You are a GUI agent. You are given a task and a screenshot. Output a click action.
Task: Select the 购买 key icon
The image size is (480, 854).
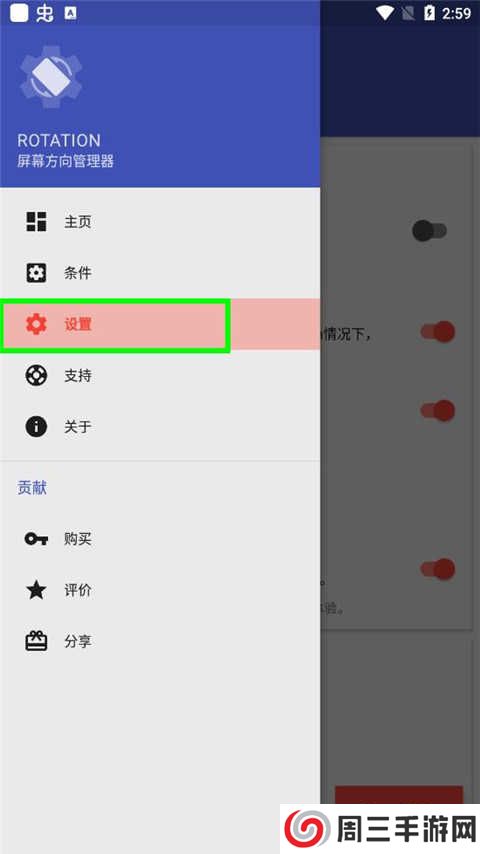pyautogui.click(x=37, y=539)
